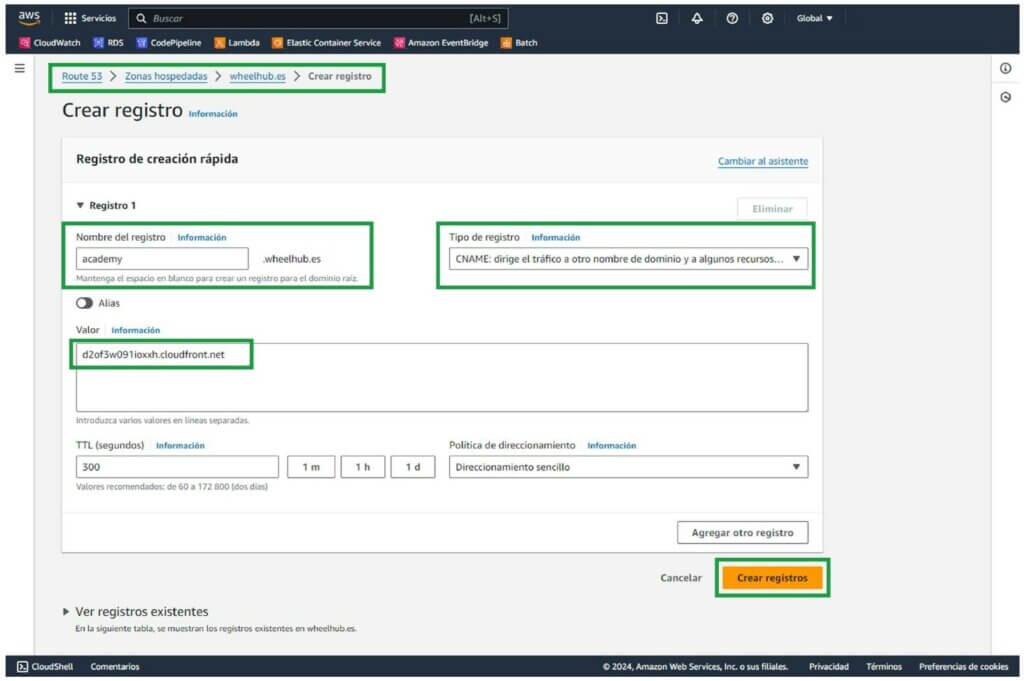Open the Global region menu

click(814, 18)
